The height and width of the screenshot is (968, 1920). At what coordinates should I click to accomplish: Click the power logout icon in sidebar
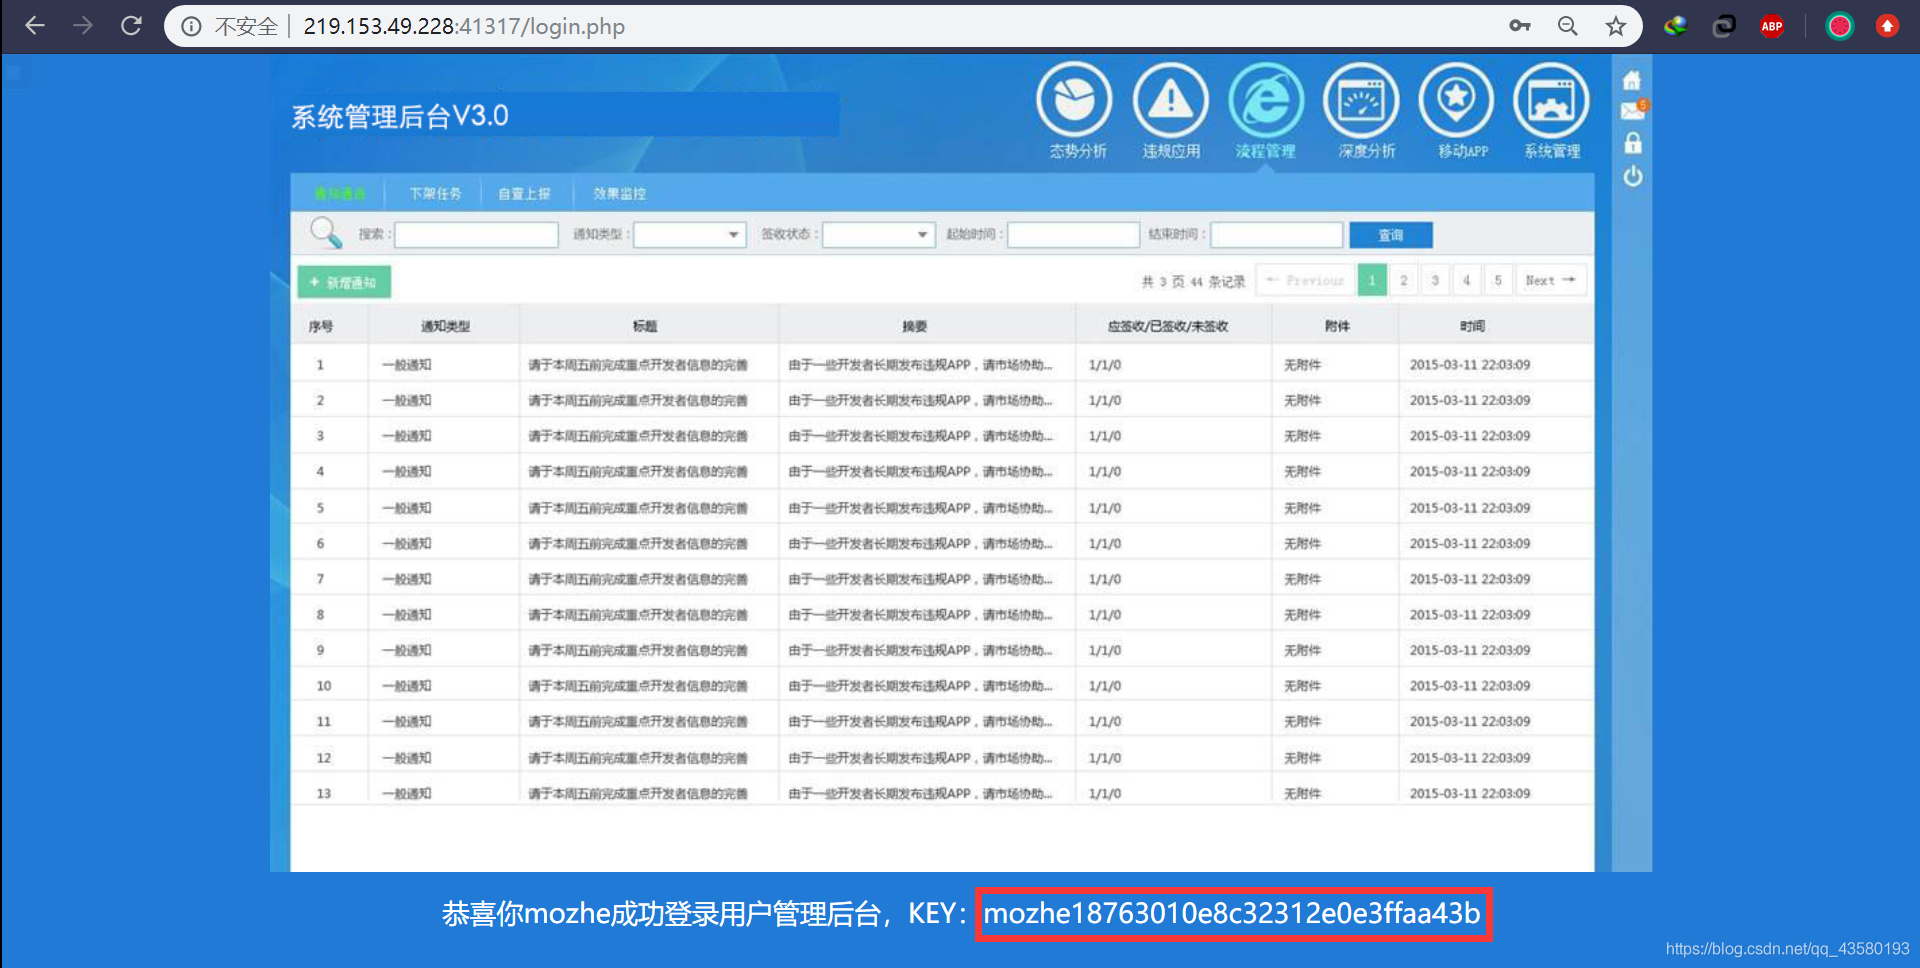click(x=1633, y=177)
